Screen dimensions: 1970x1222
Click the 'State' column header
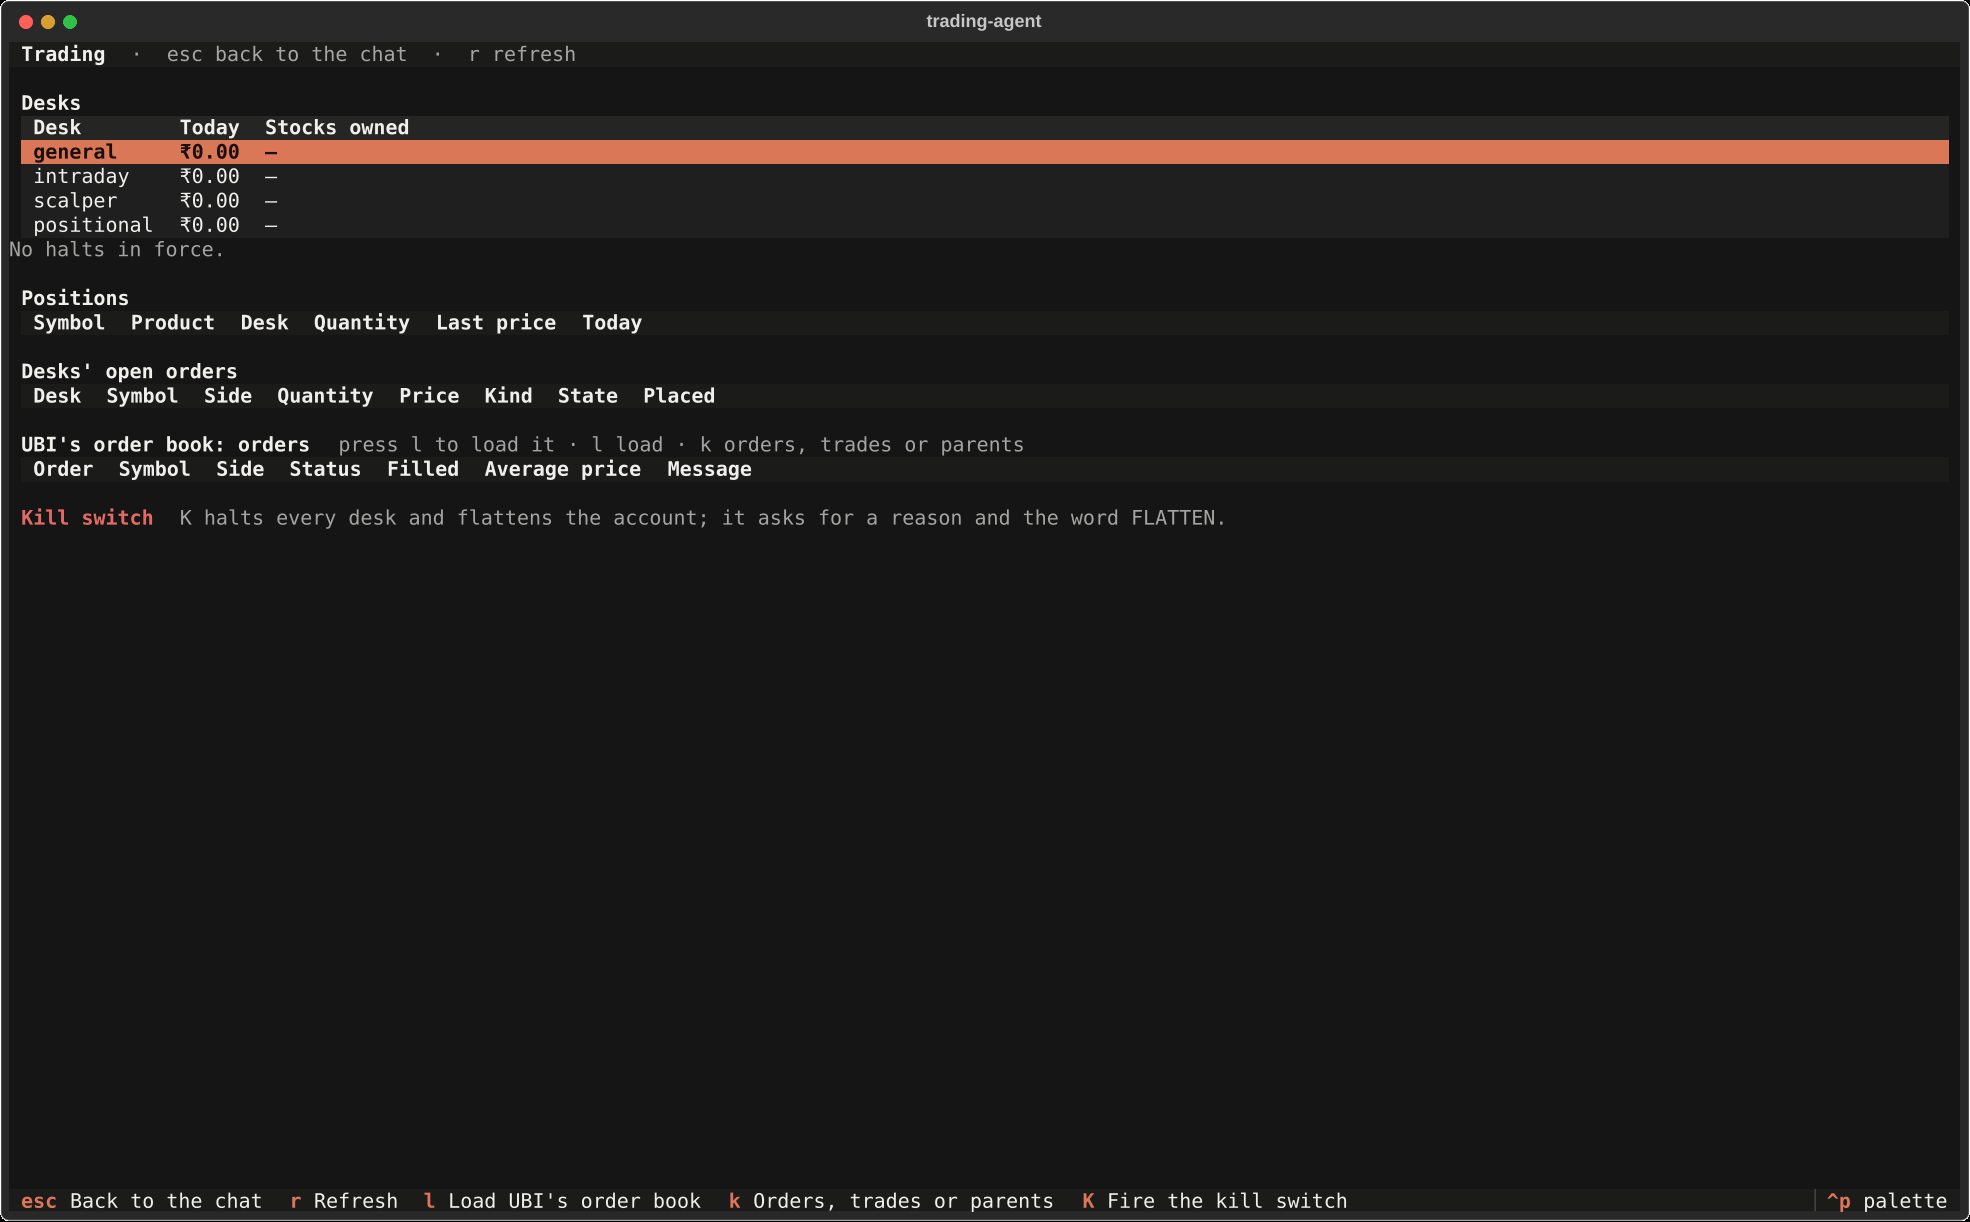(x=588, y=396)
